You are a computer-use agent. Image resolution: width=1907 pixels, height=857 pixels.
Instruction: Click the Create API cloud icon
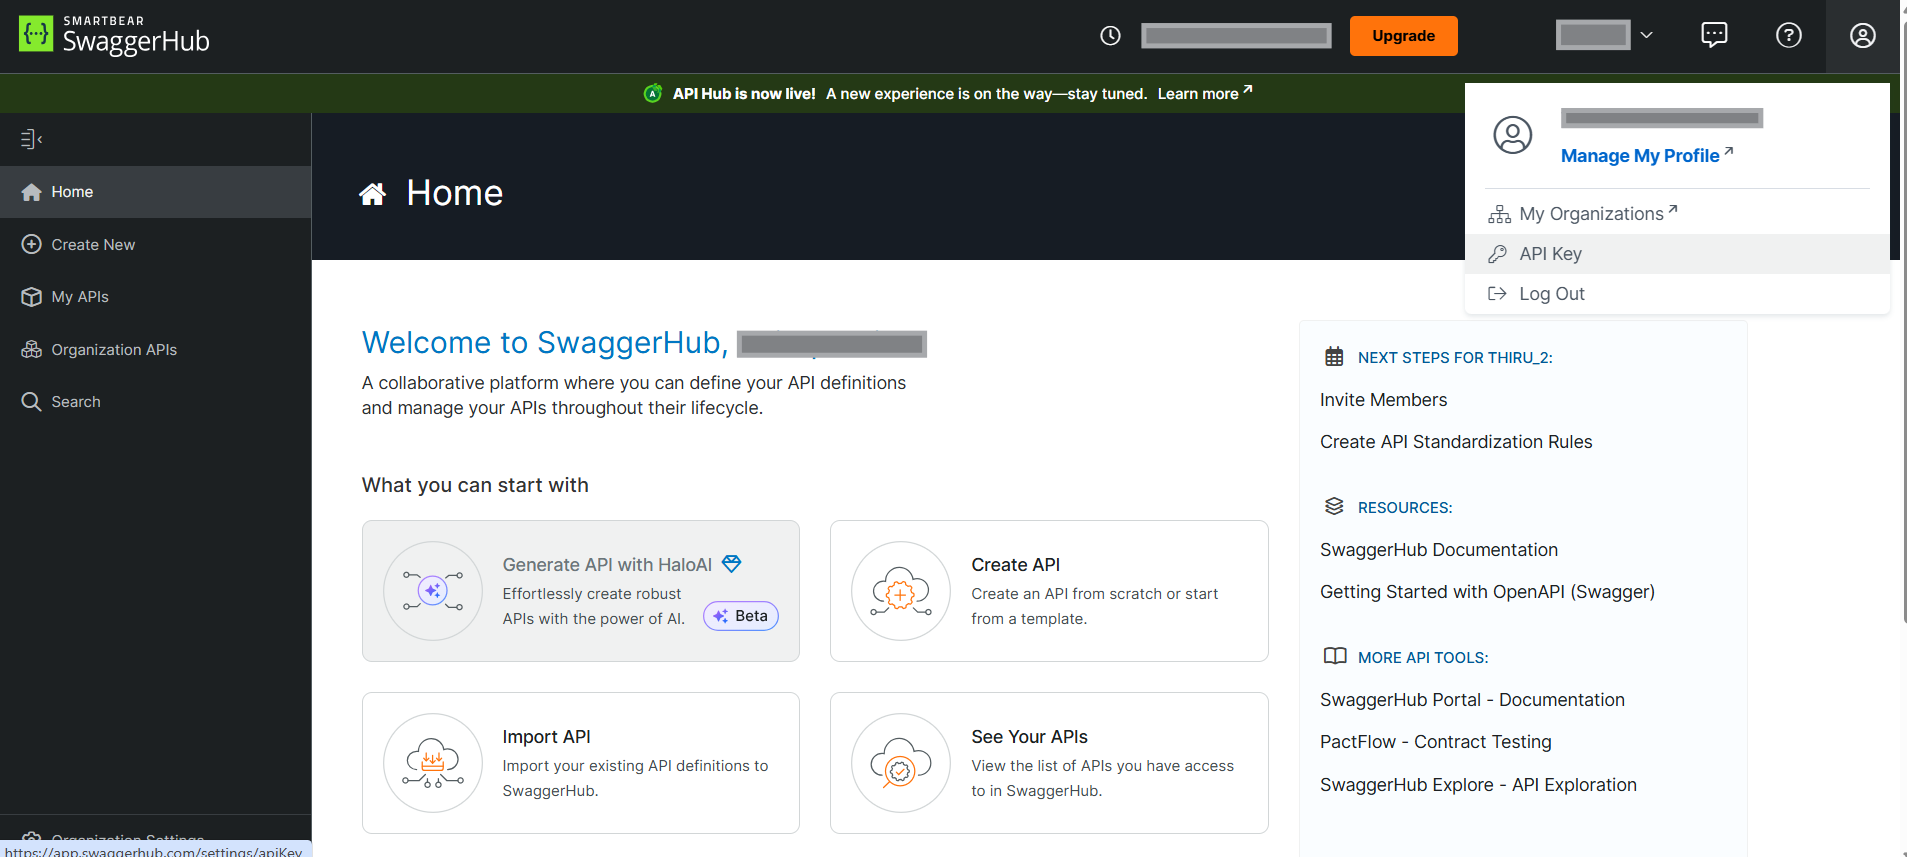pos(901,591)
